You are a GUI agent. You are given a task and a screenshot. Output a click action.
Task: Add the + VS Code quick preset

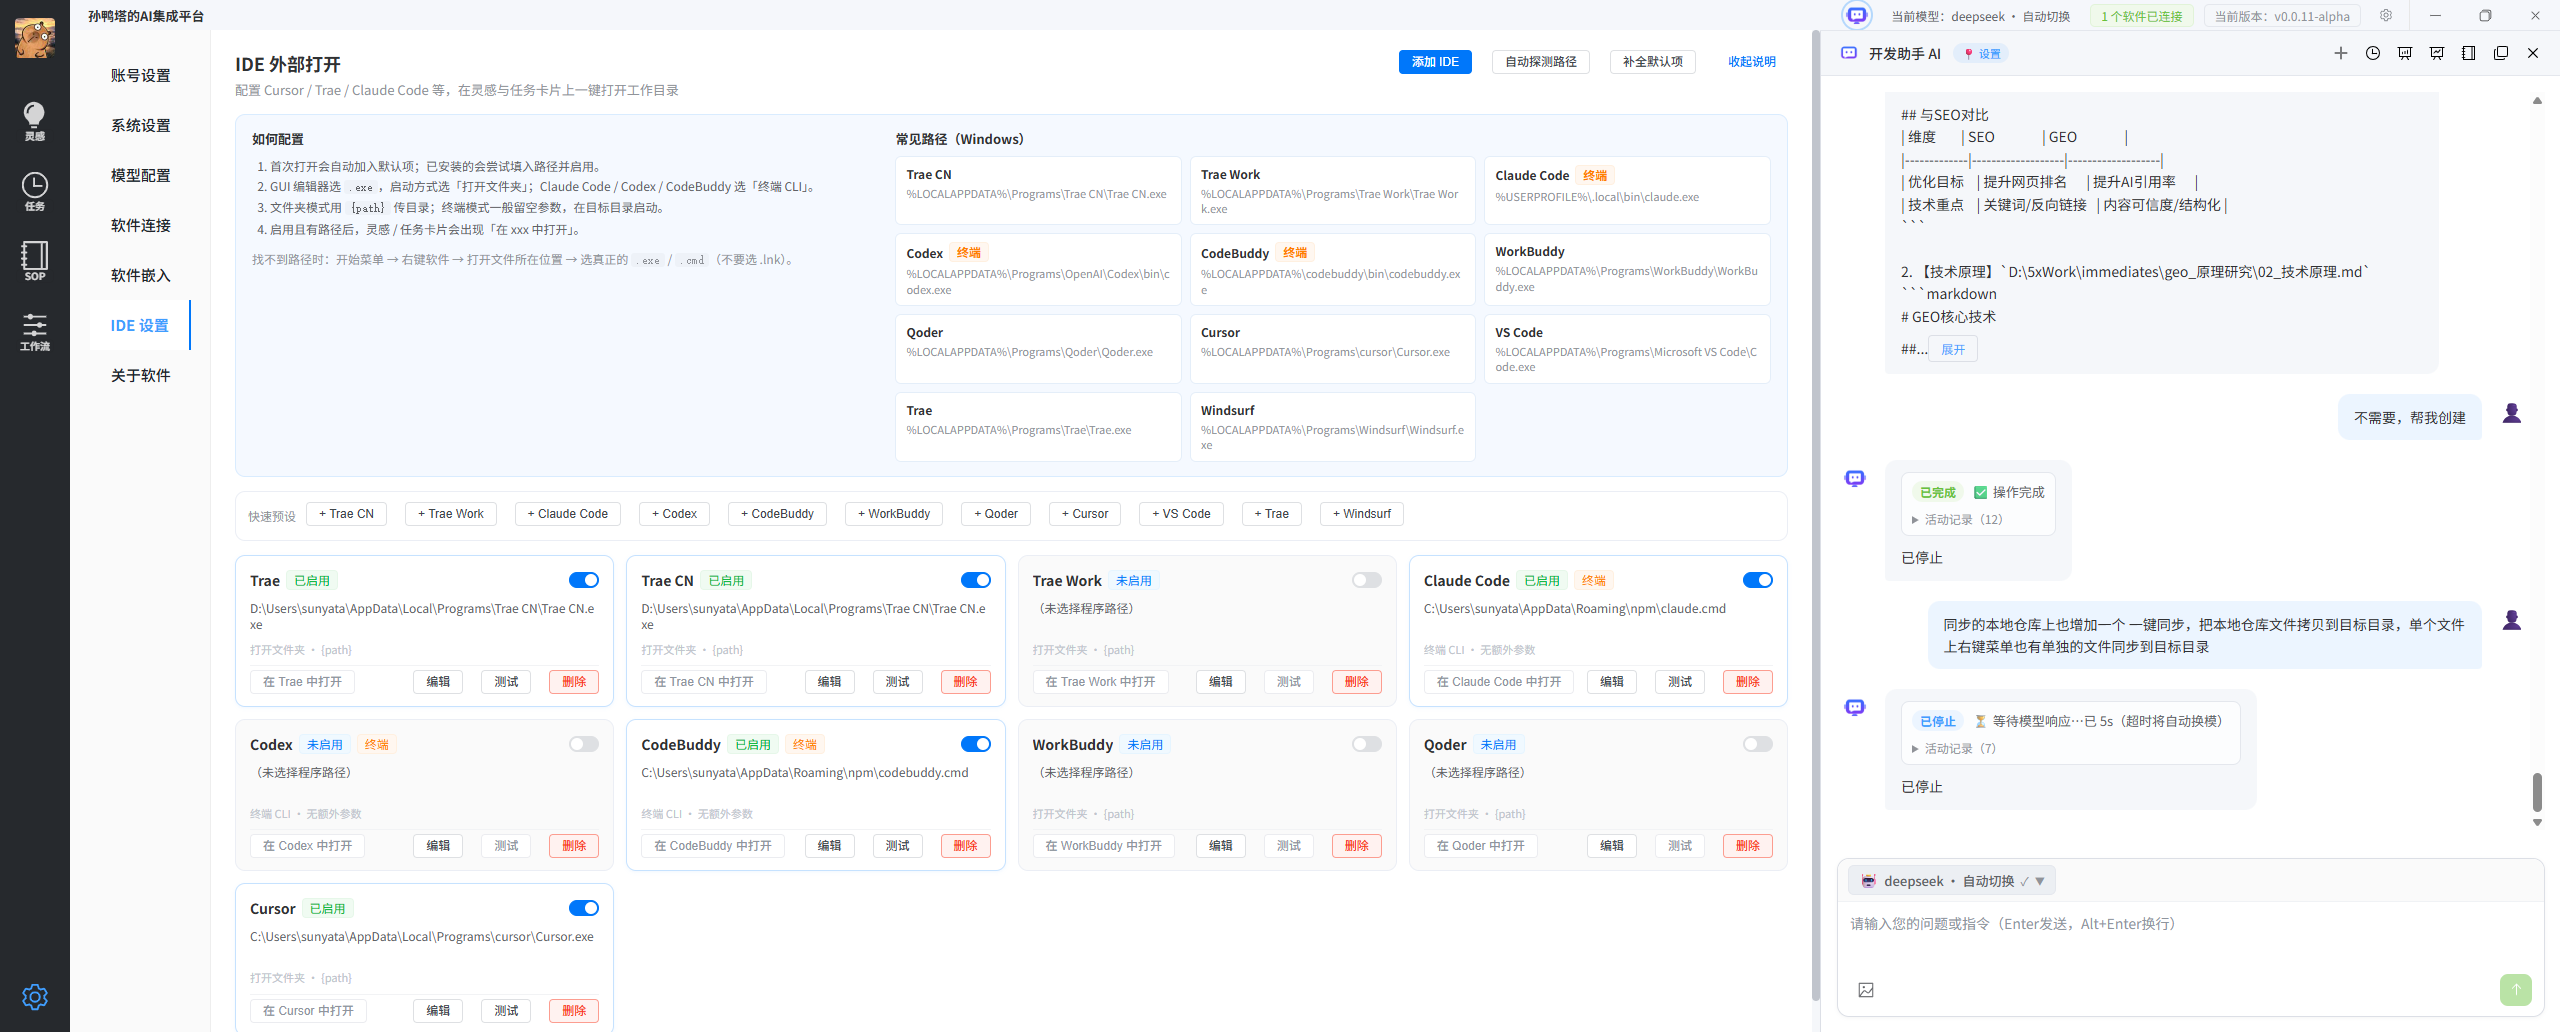[1181, 514]
